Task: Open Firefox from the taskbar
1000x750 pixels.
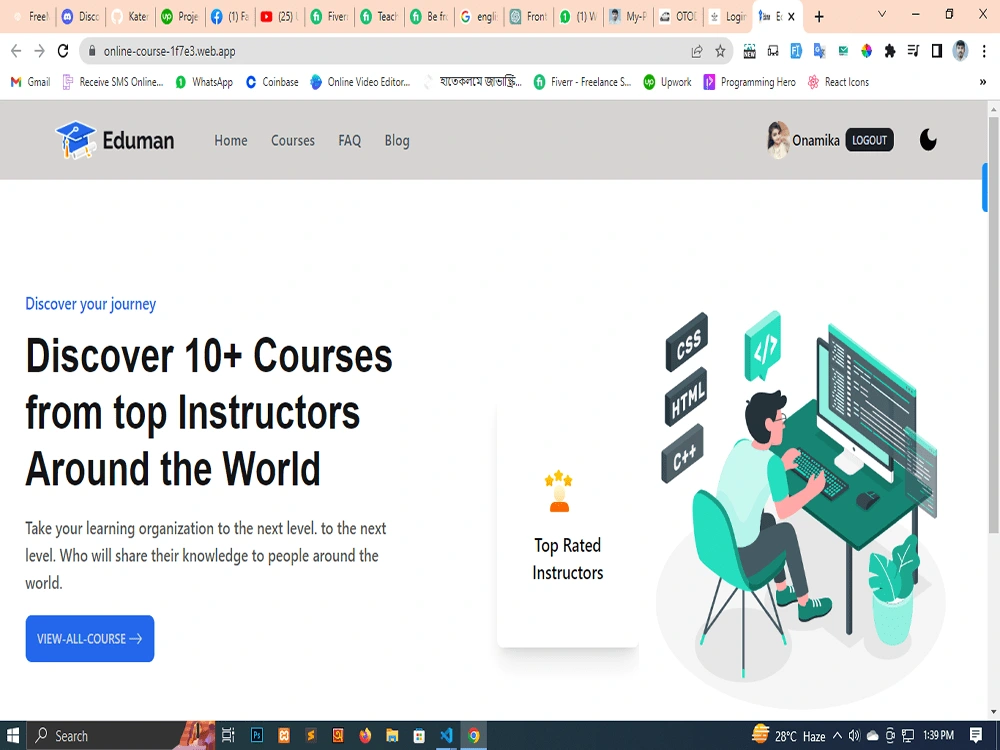Action: [366, 736]
